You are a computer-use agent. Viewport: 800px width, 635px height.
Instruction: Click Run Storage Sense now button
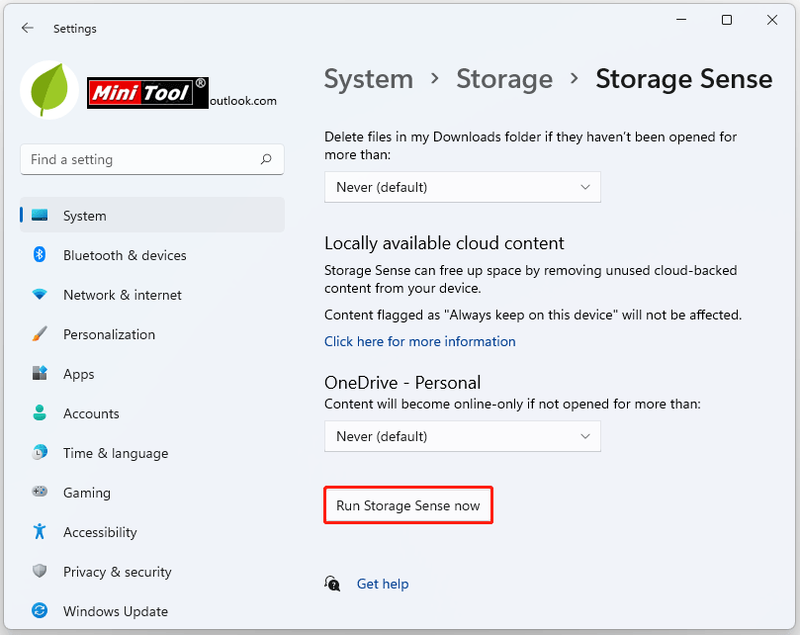[x=408, y=505]
